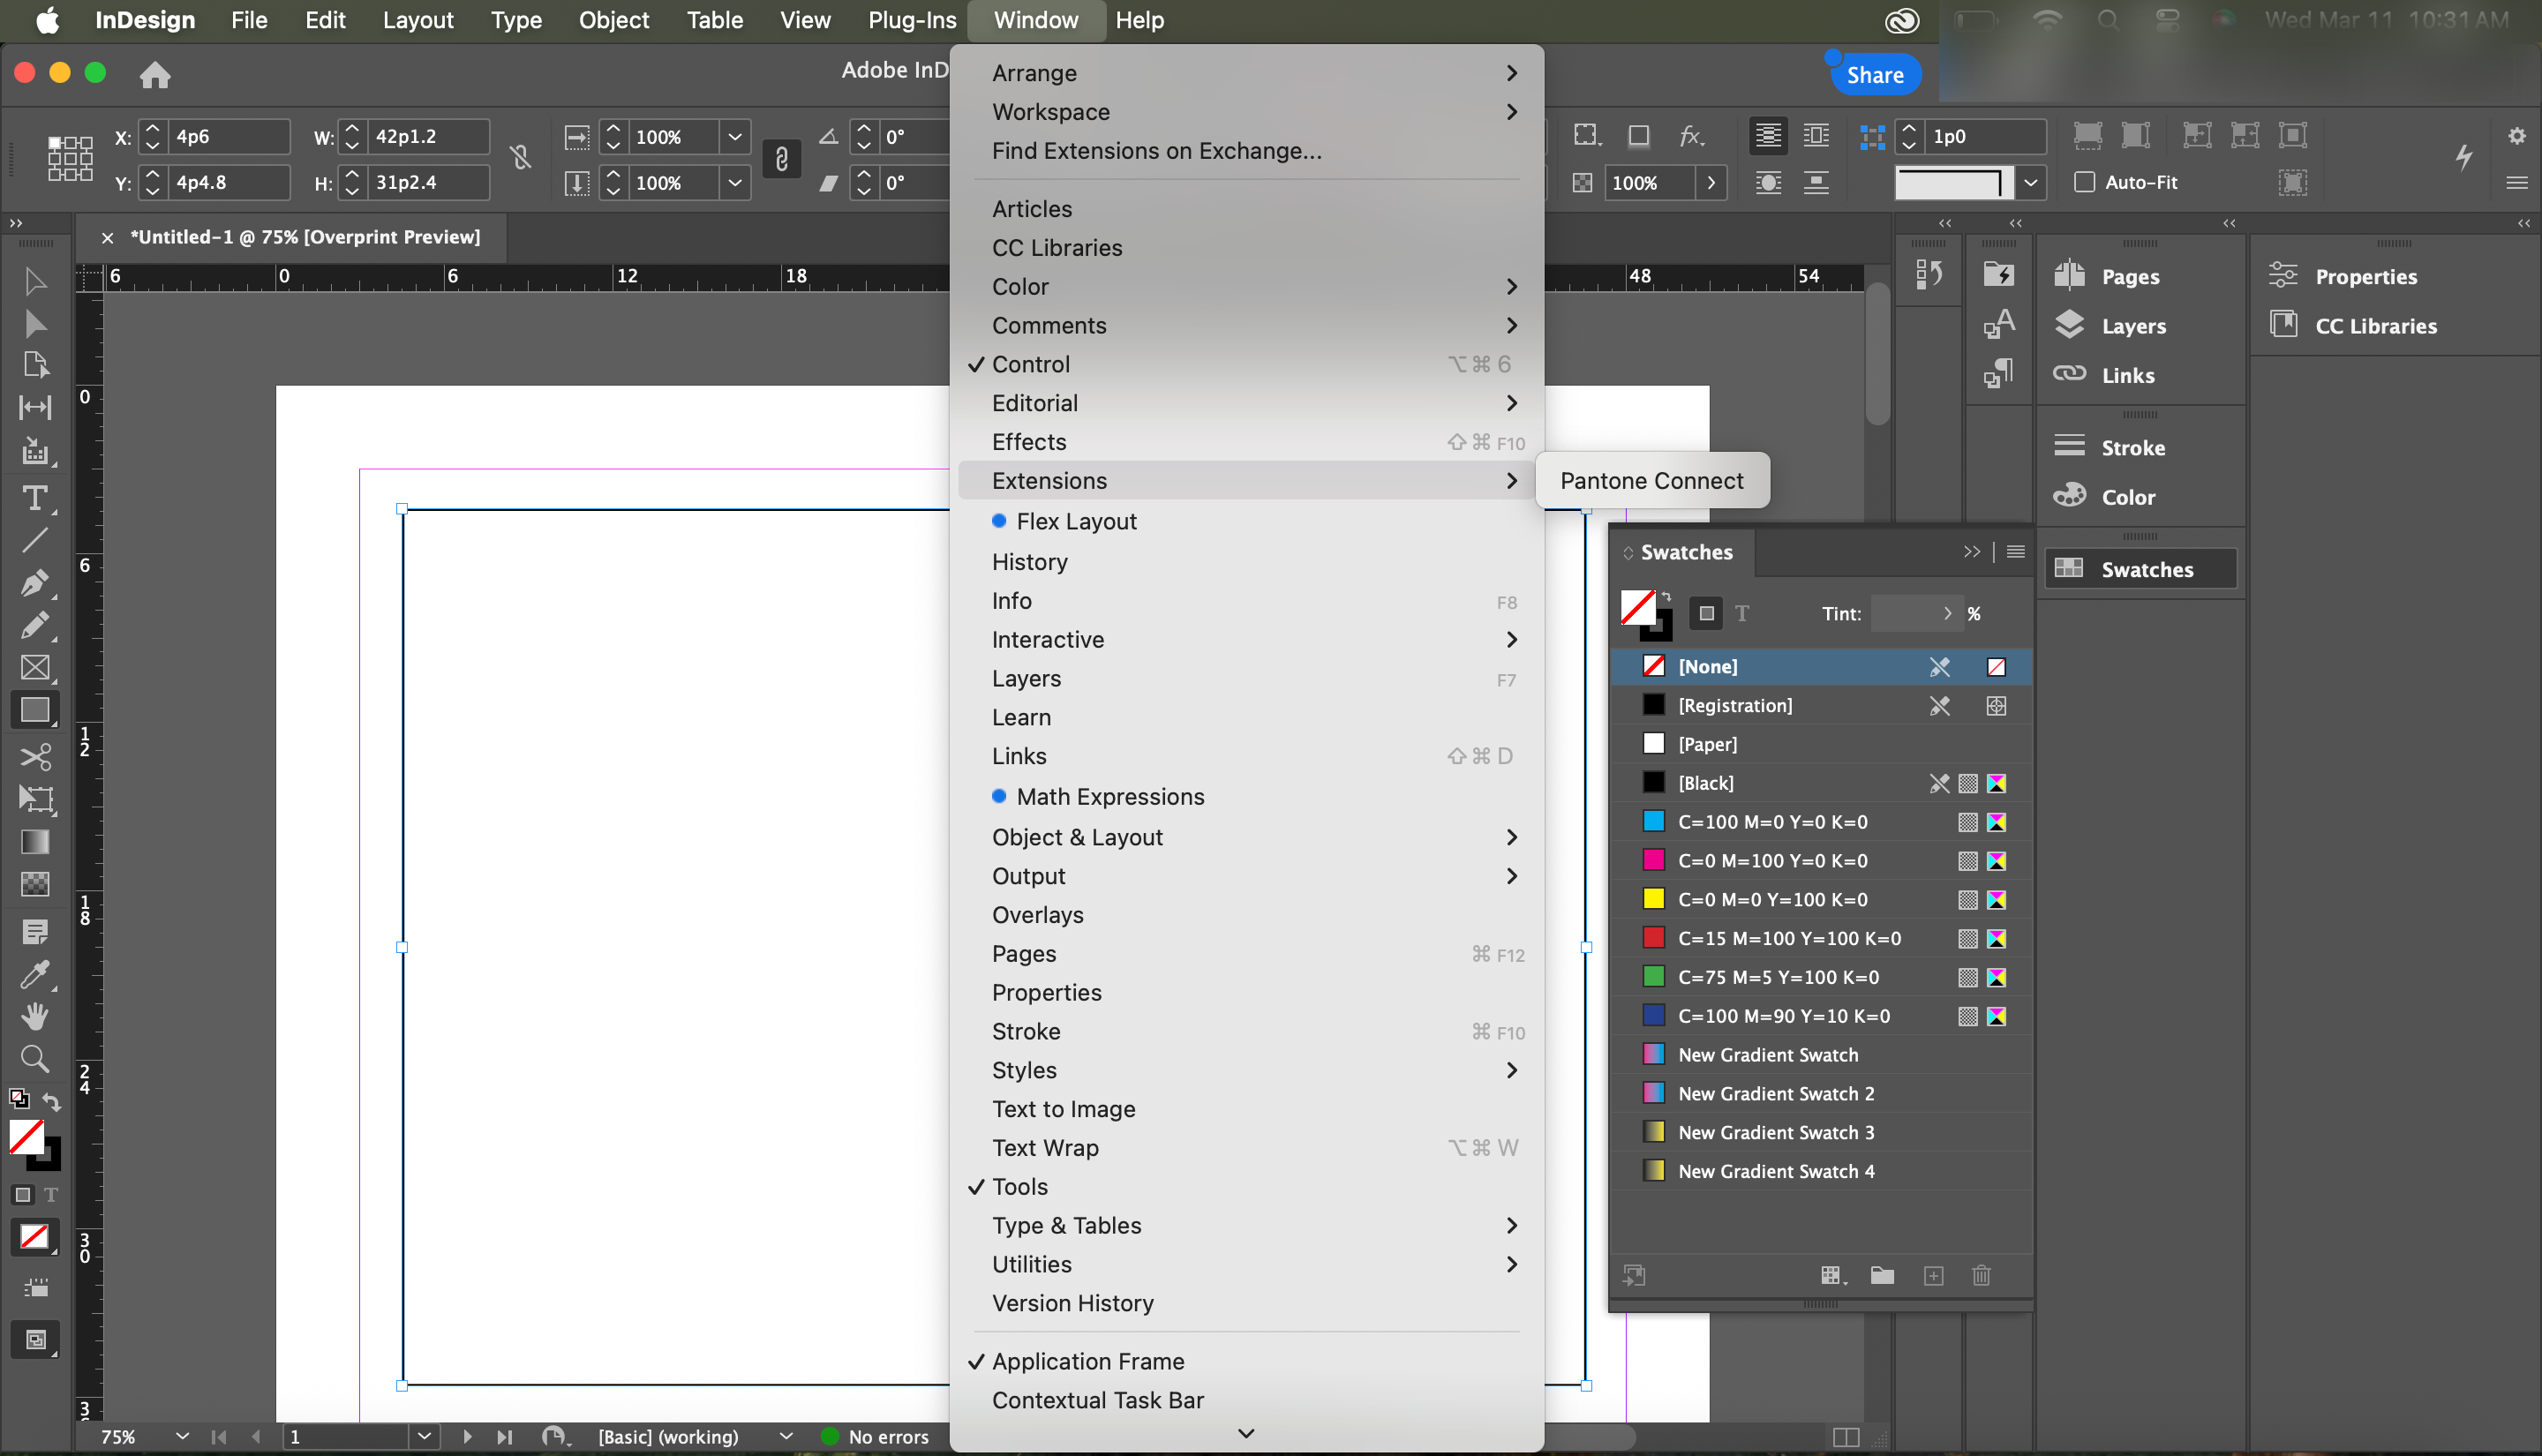
Task: Select the Eyedropper tool
Action: point(35,974)
